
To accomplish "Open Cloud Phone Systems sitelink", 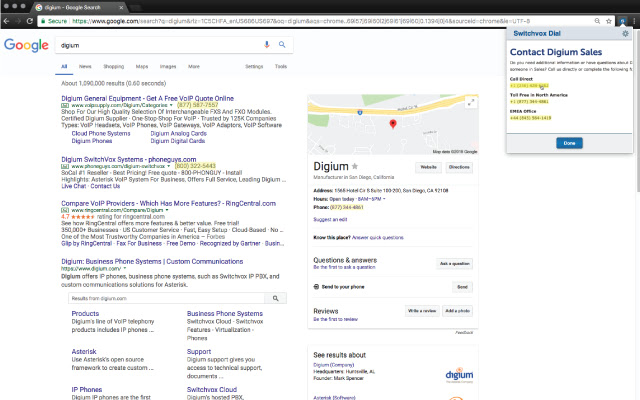I will click(x=101, y=133).
